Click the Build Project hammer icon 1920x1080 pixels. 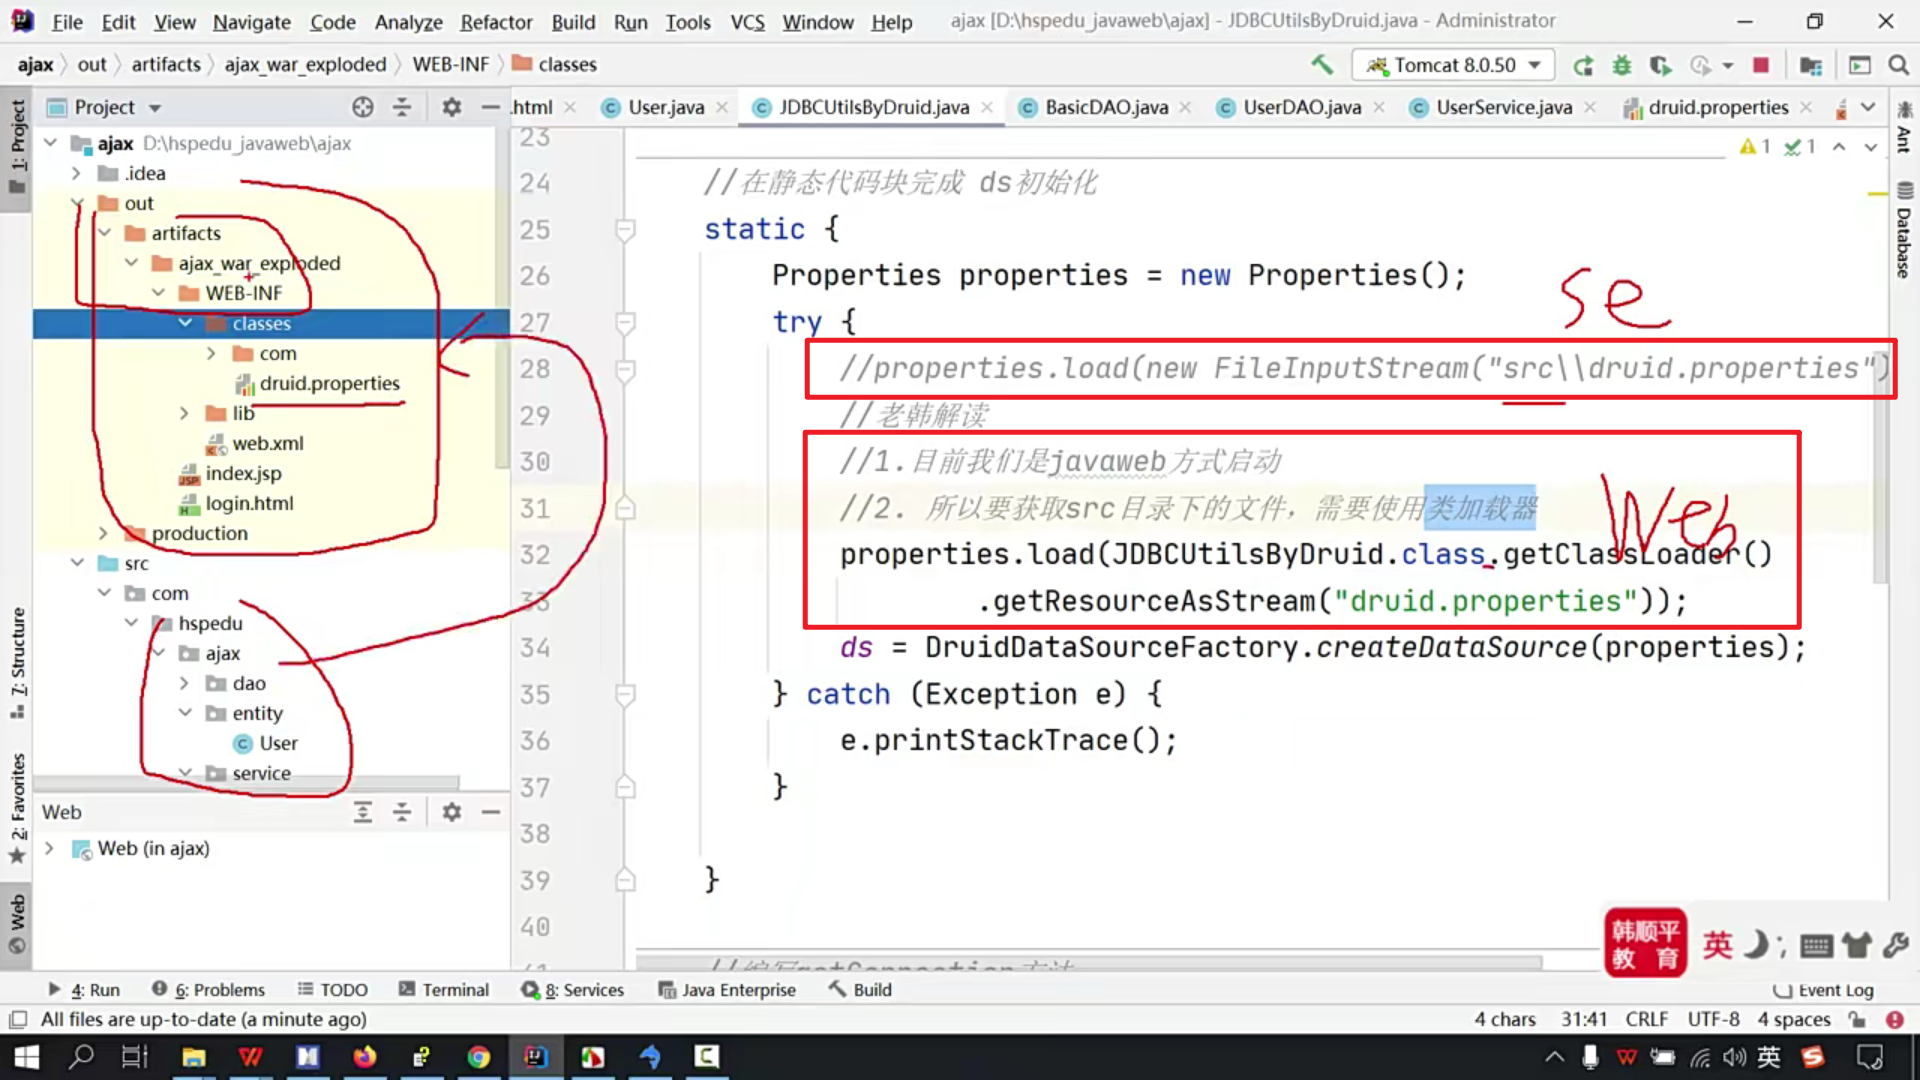coord(1322,65)
